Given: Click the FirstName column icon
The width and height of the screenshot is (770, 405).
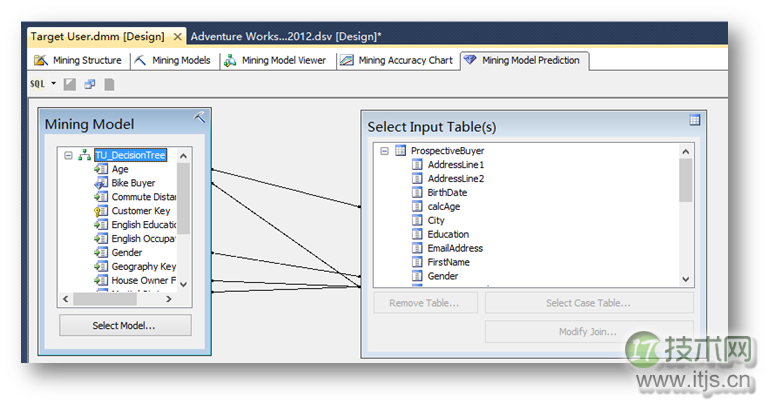Looking at the screenshot, I should pos(417,262).
